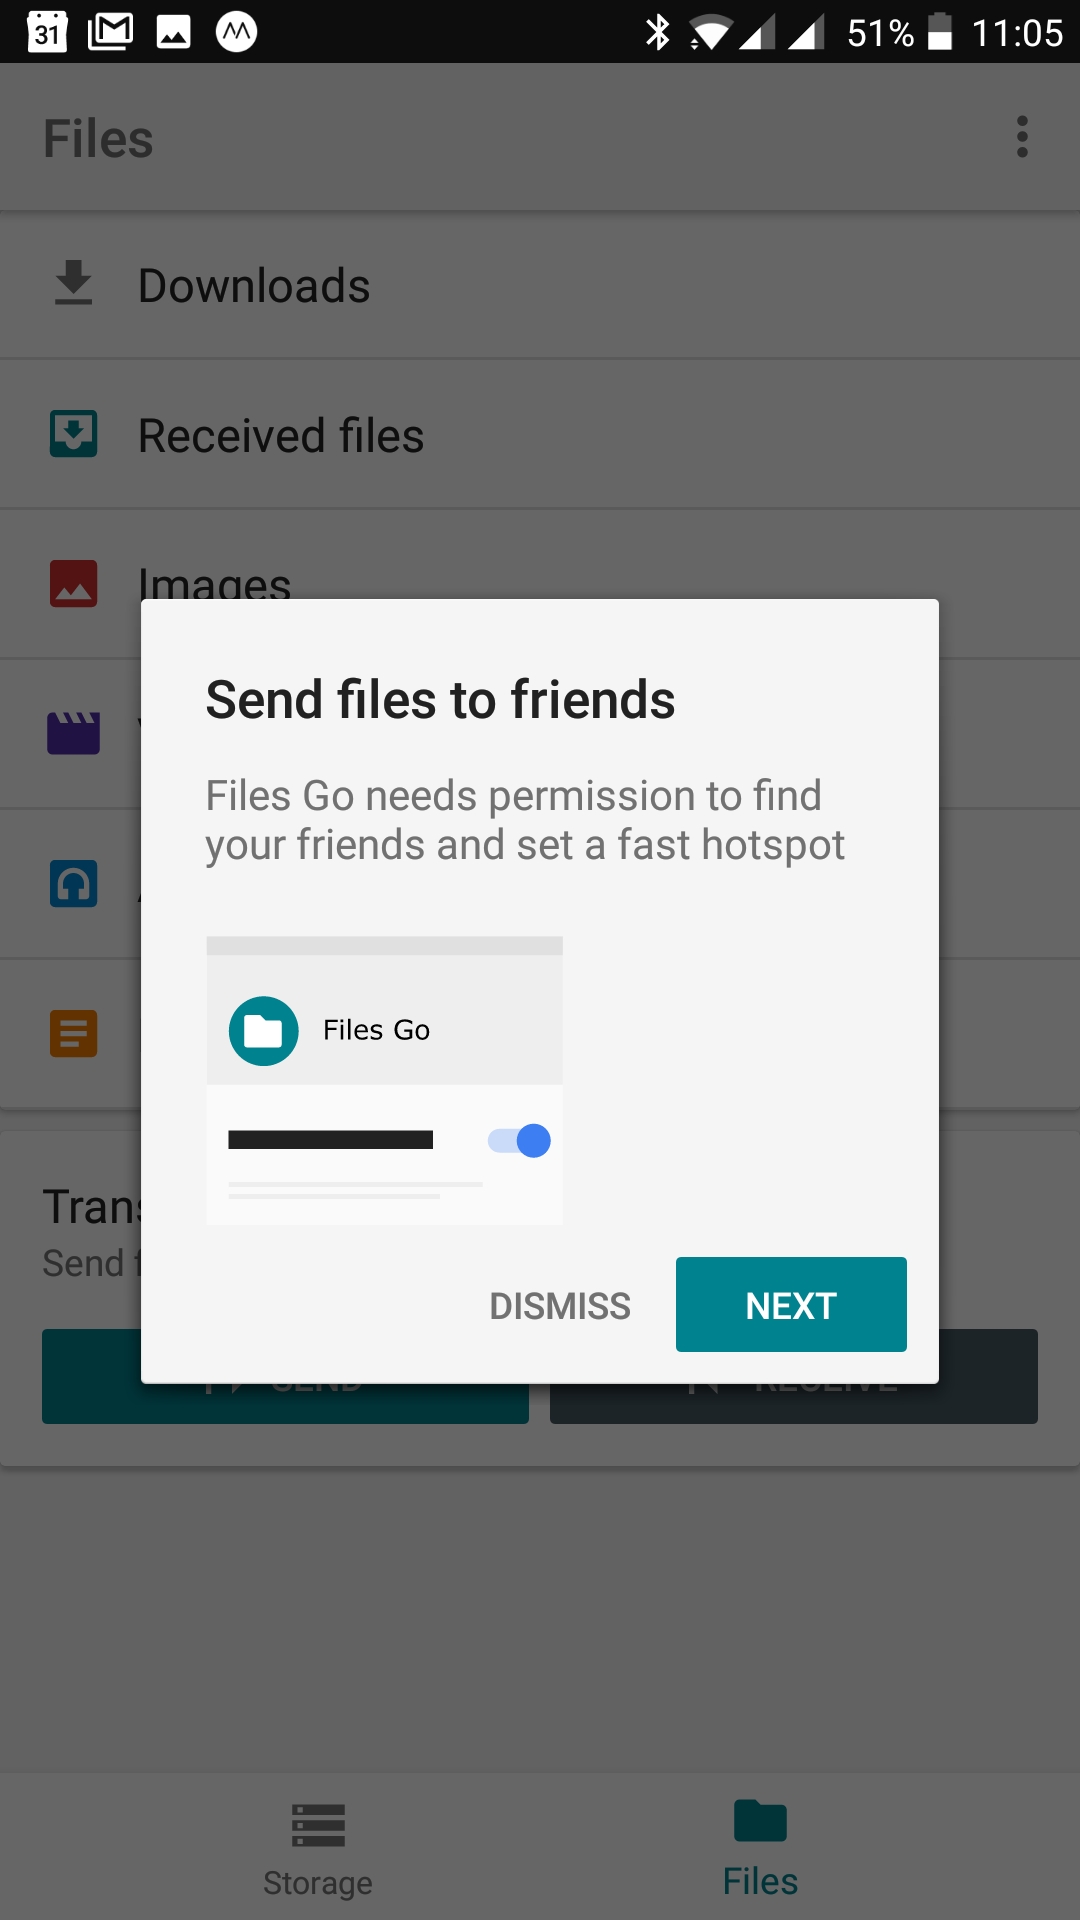Open the three-dot overflow menu
Viewport: 1080px width, 1920px height.
pos(1022,137)
